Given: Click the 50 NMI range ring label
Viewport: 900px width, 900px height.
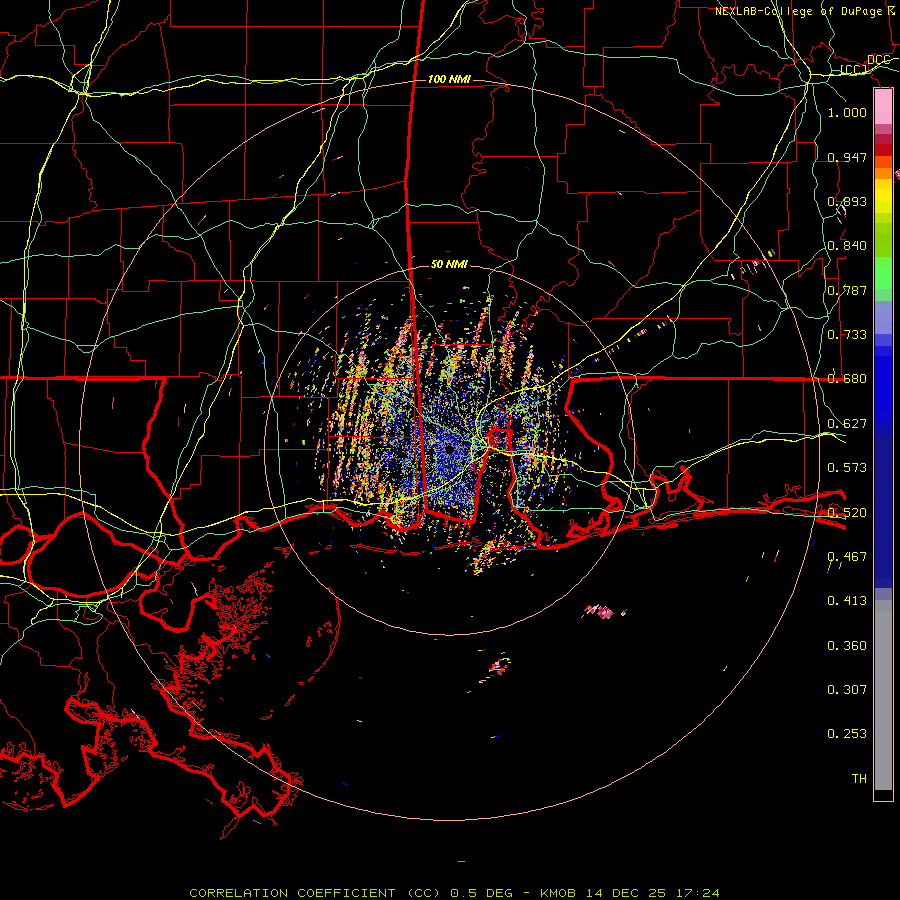Looking at the screenshot, I should 449,265.
